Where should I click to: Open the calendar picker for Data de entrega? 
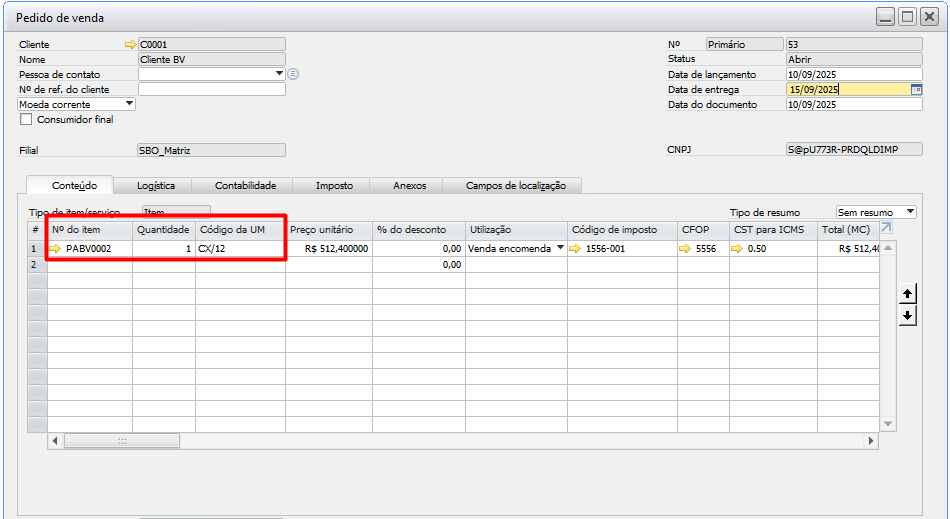[x=916, y=89]
